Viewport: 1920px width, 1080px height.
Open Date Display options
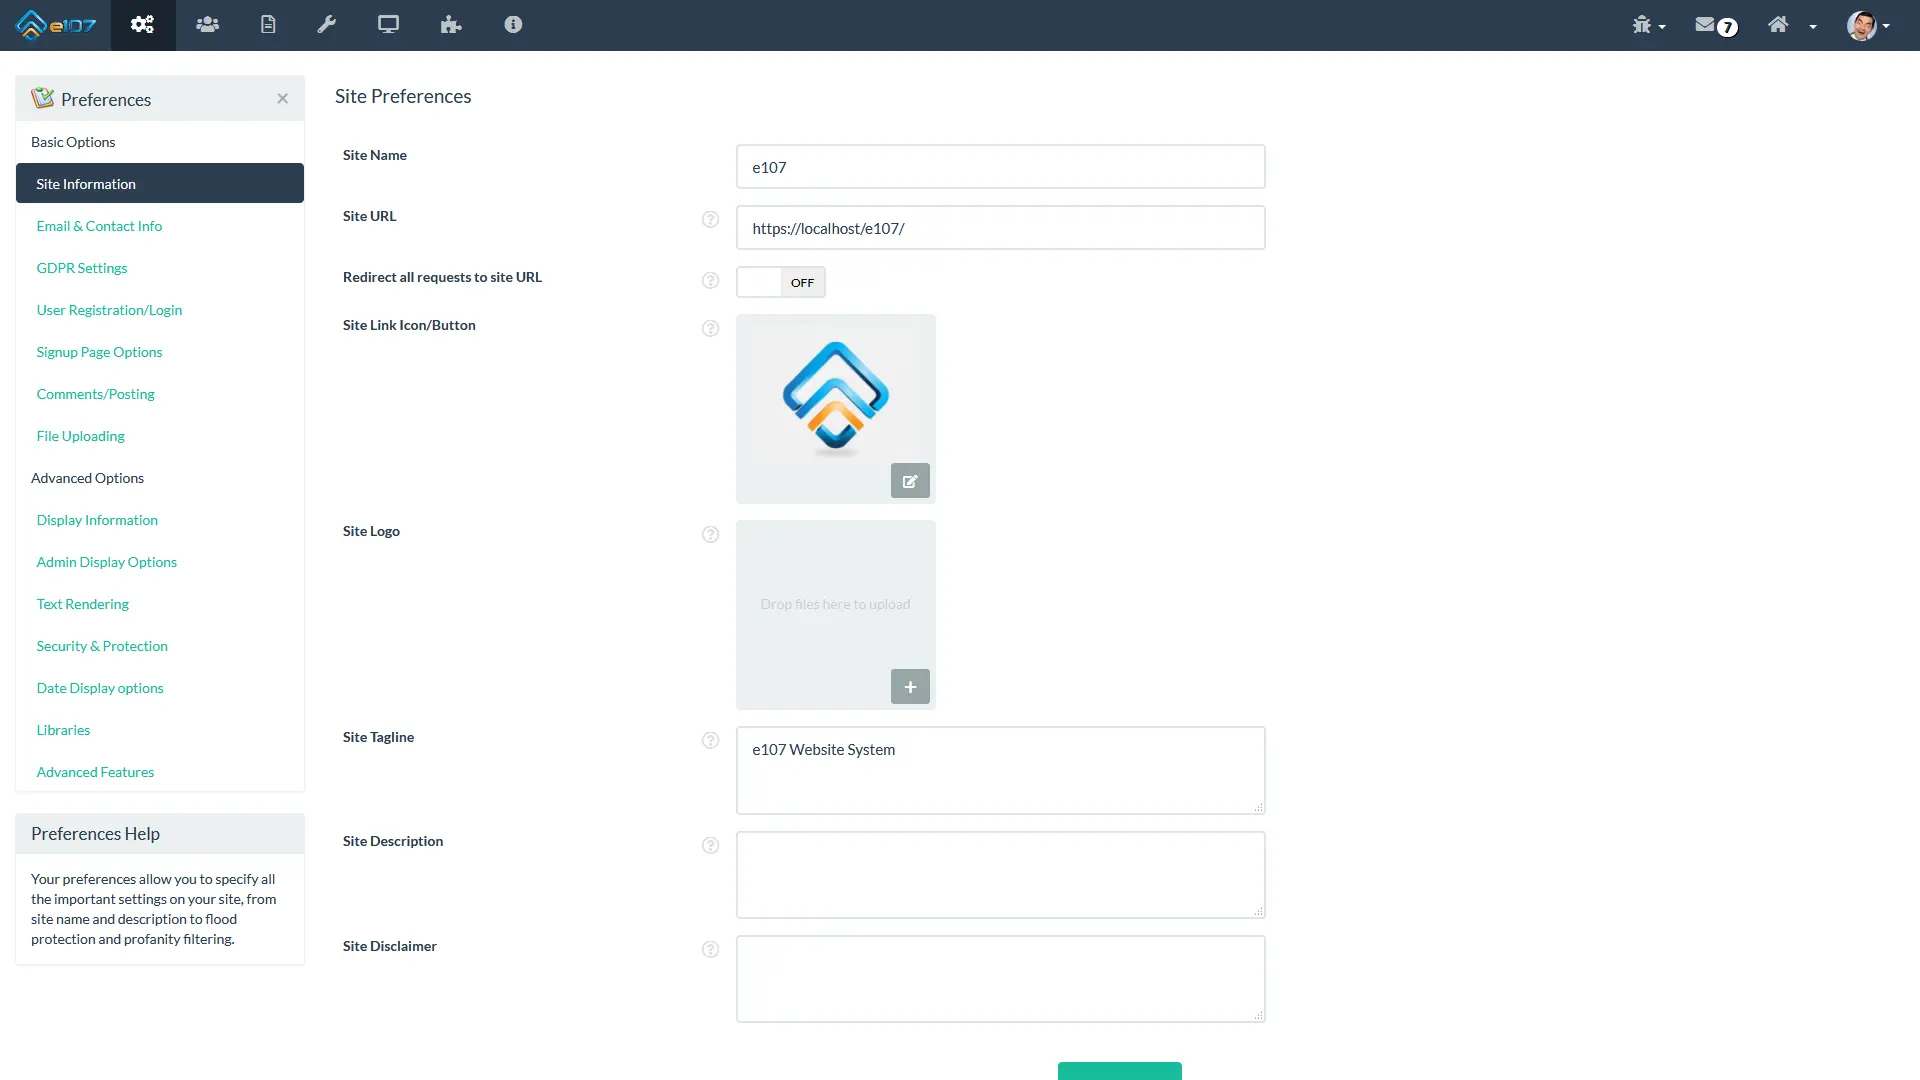click(100, 688)
